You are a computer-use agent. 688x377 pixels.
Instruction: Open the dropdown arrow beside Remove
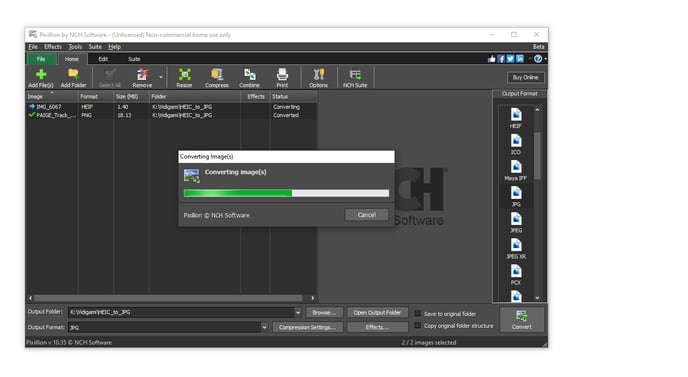(161, 78)
